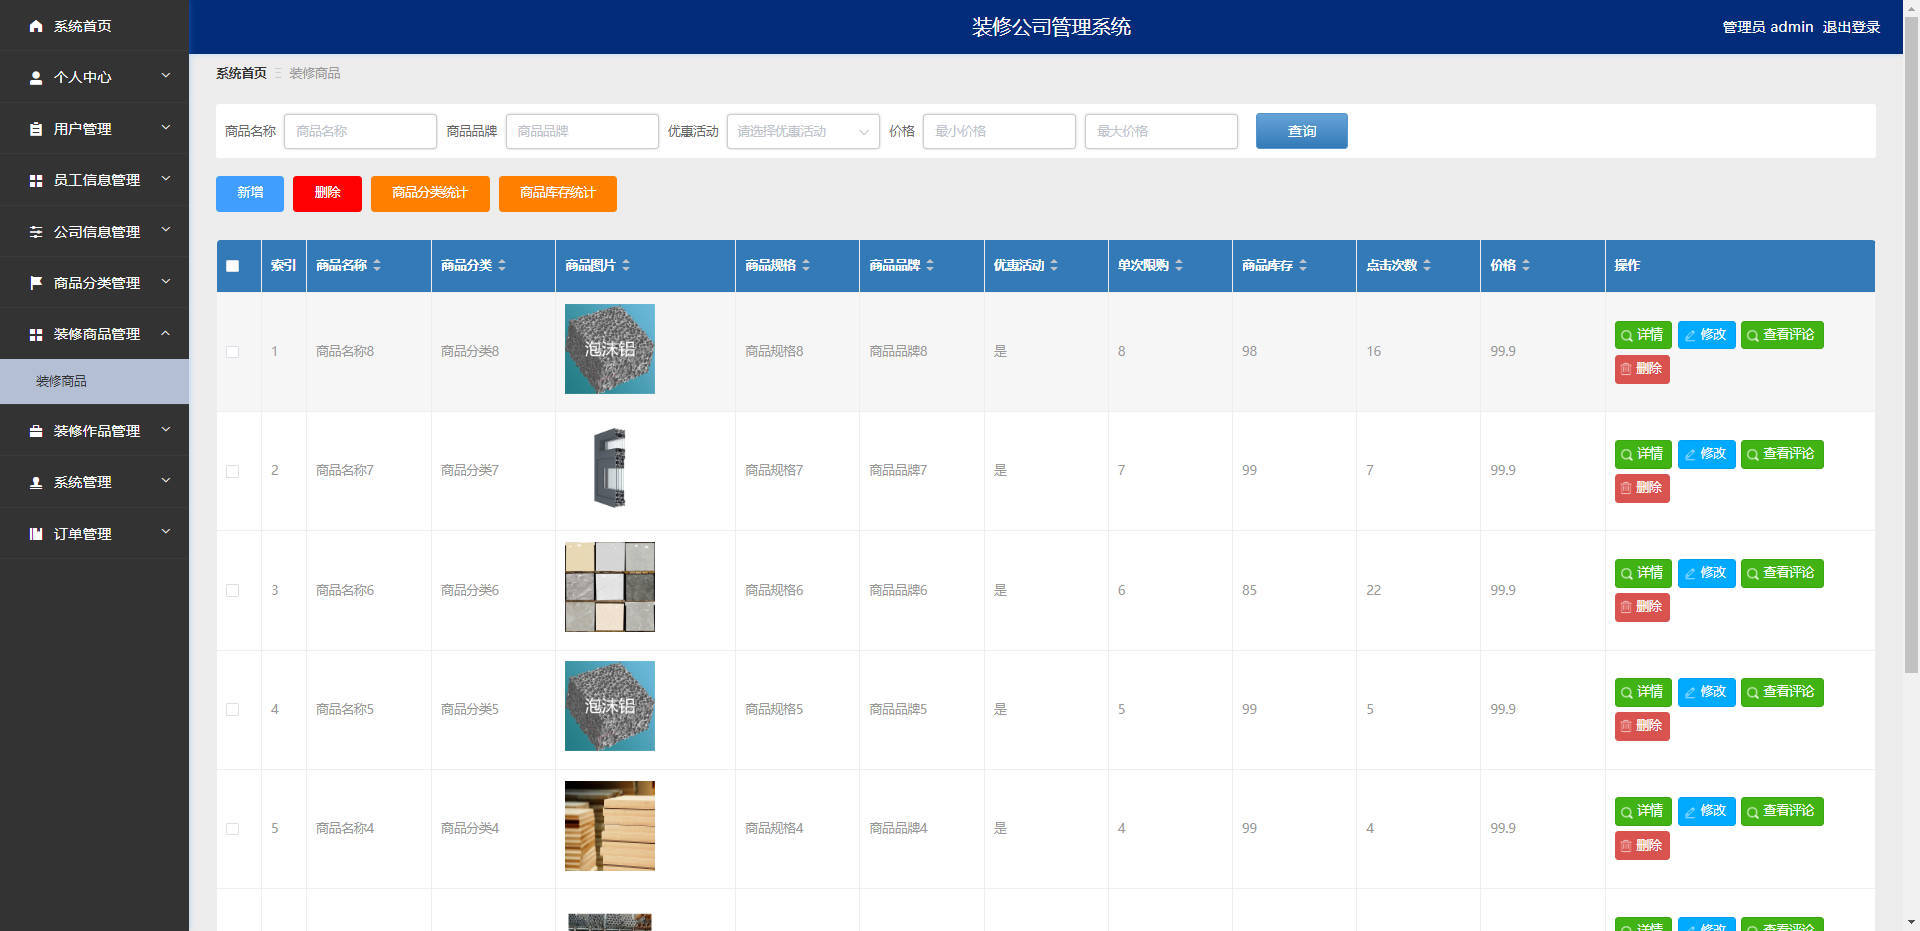Focus the 最大价格 input field

coord(1161,131)
